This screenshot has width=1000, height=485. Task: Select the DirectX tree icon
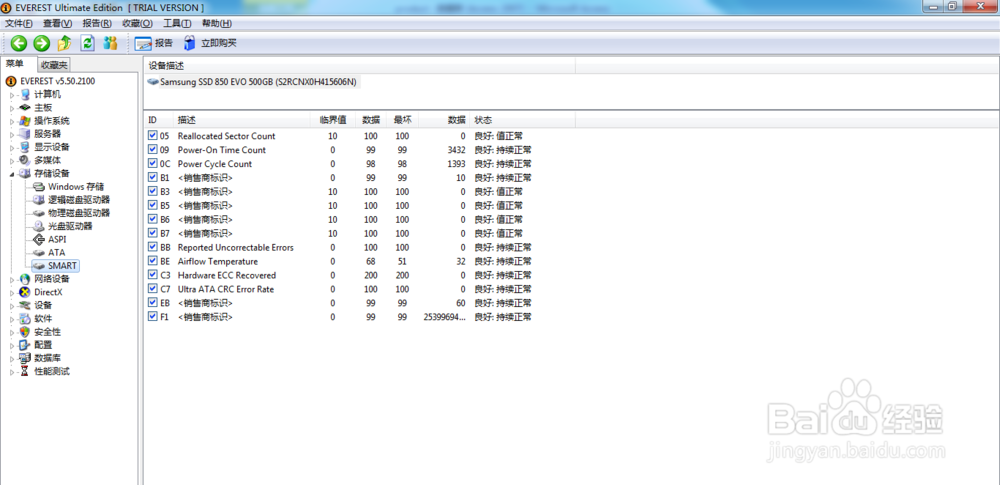pos(25,292)
